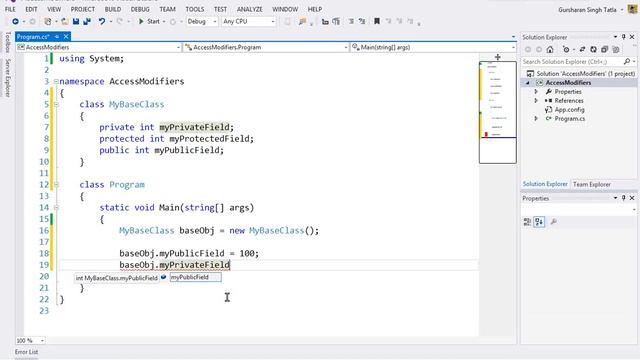The image size is (640, 360).
Task: Collapse the Main method outlining region
Action: click(x=56, y=207)
